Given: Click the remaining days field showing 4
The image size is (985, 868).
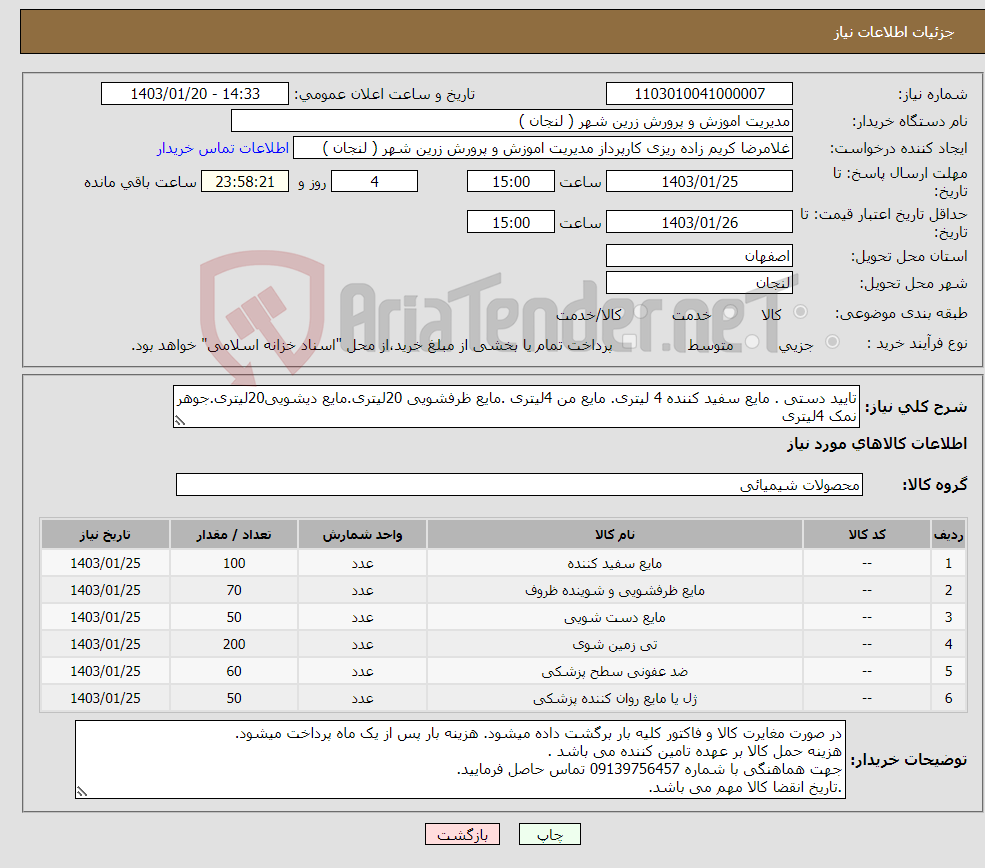Looking at the screenshot, I should [374, 182].
